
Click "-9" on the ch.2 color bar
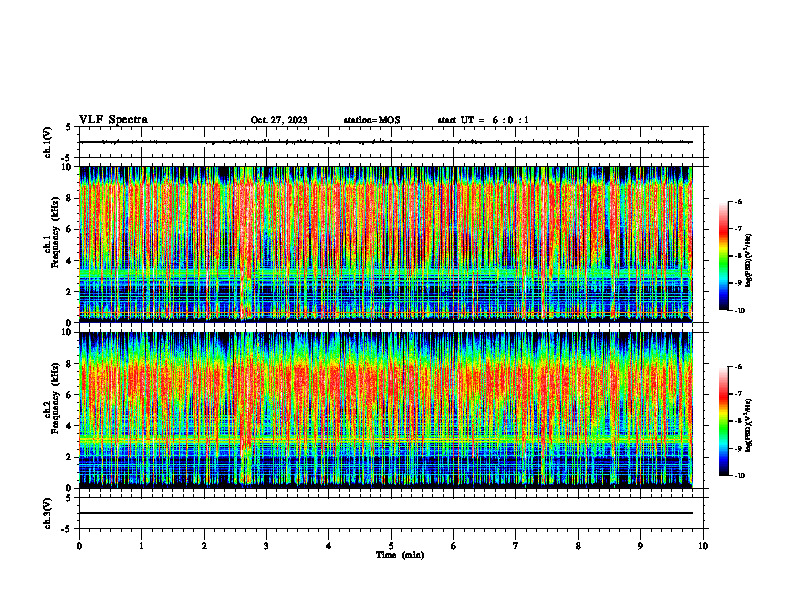(x=738, y=448)
